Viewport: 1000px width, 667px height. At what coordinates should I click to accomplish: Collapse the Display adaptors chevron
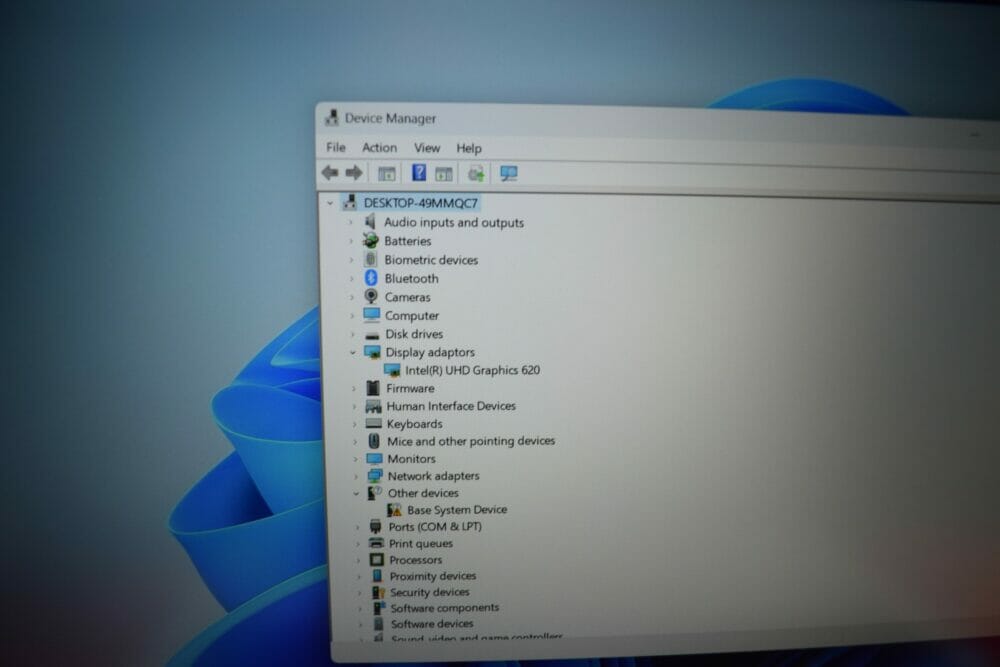pos(353,352)
